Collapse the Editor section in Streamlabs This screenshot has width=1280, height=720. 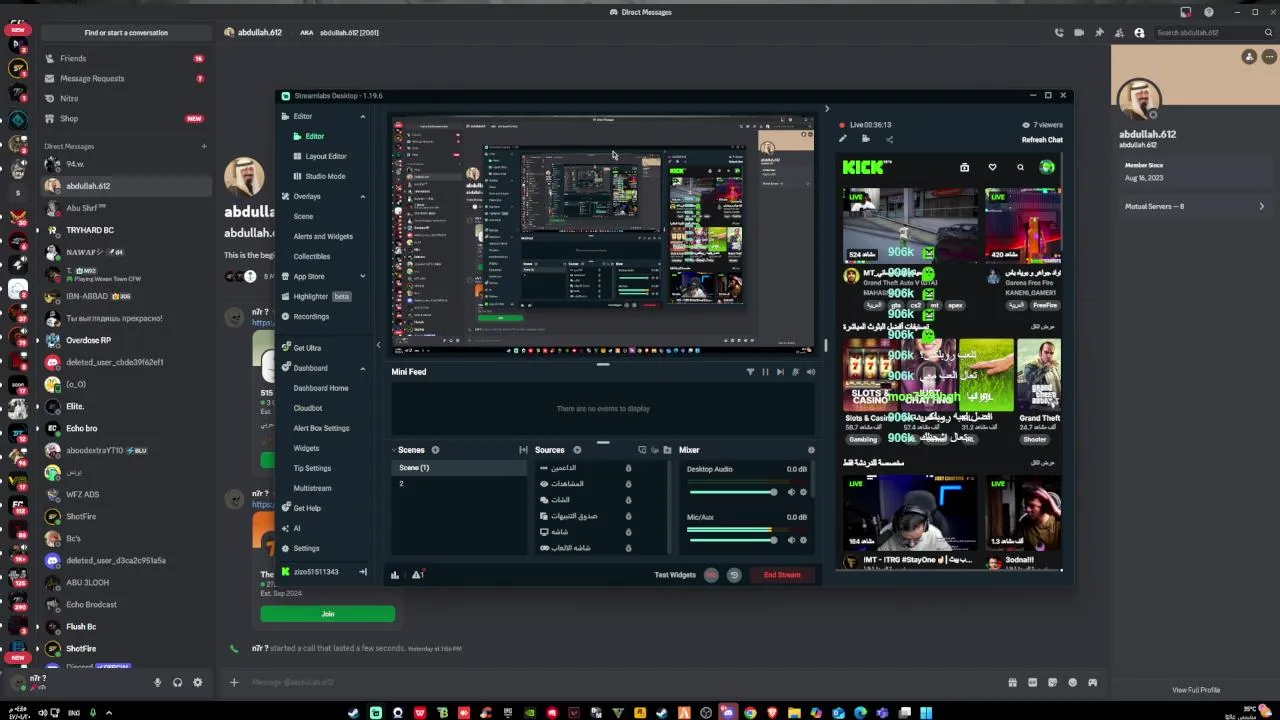(x=363, y=117)
